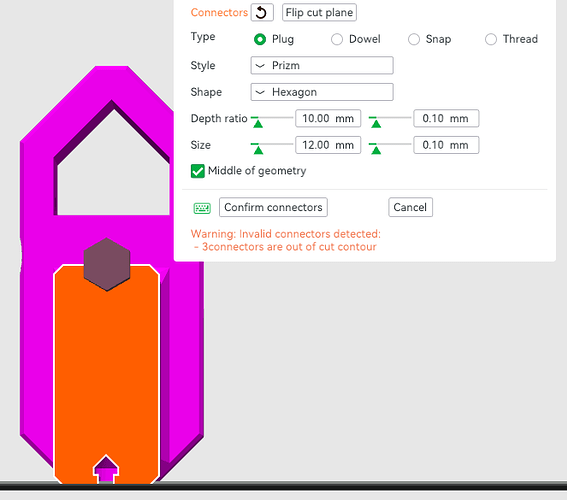Select the hexagon connector on the model
This screenshot has height=500, width=567.
(x=107, y=264)
